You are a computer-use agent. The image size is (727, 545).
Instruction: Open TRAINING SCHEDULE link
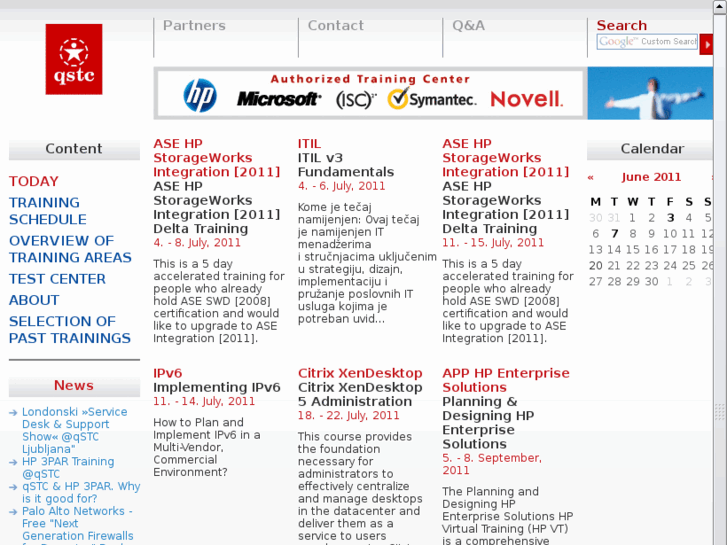(48, 211)
